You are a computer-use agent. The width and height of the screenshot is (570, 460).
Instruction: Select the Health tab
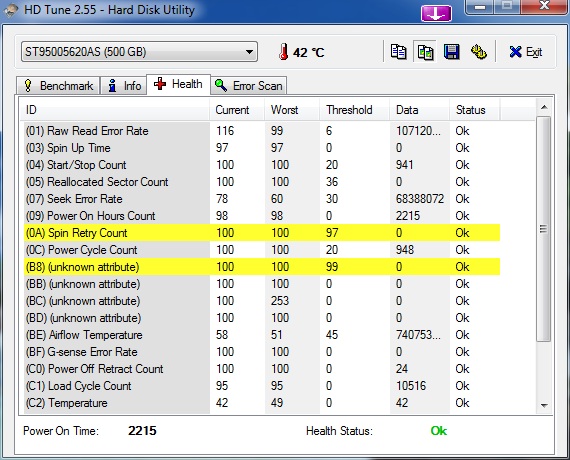click(x=178, y=84)
